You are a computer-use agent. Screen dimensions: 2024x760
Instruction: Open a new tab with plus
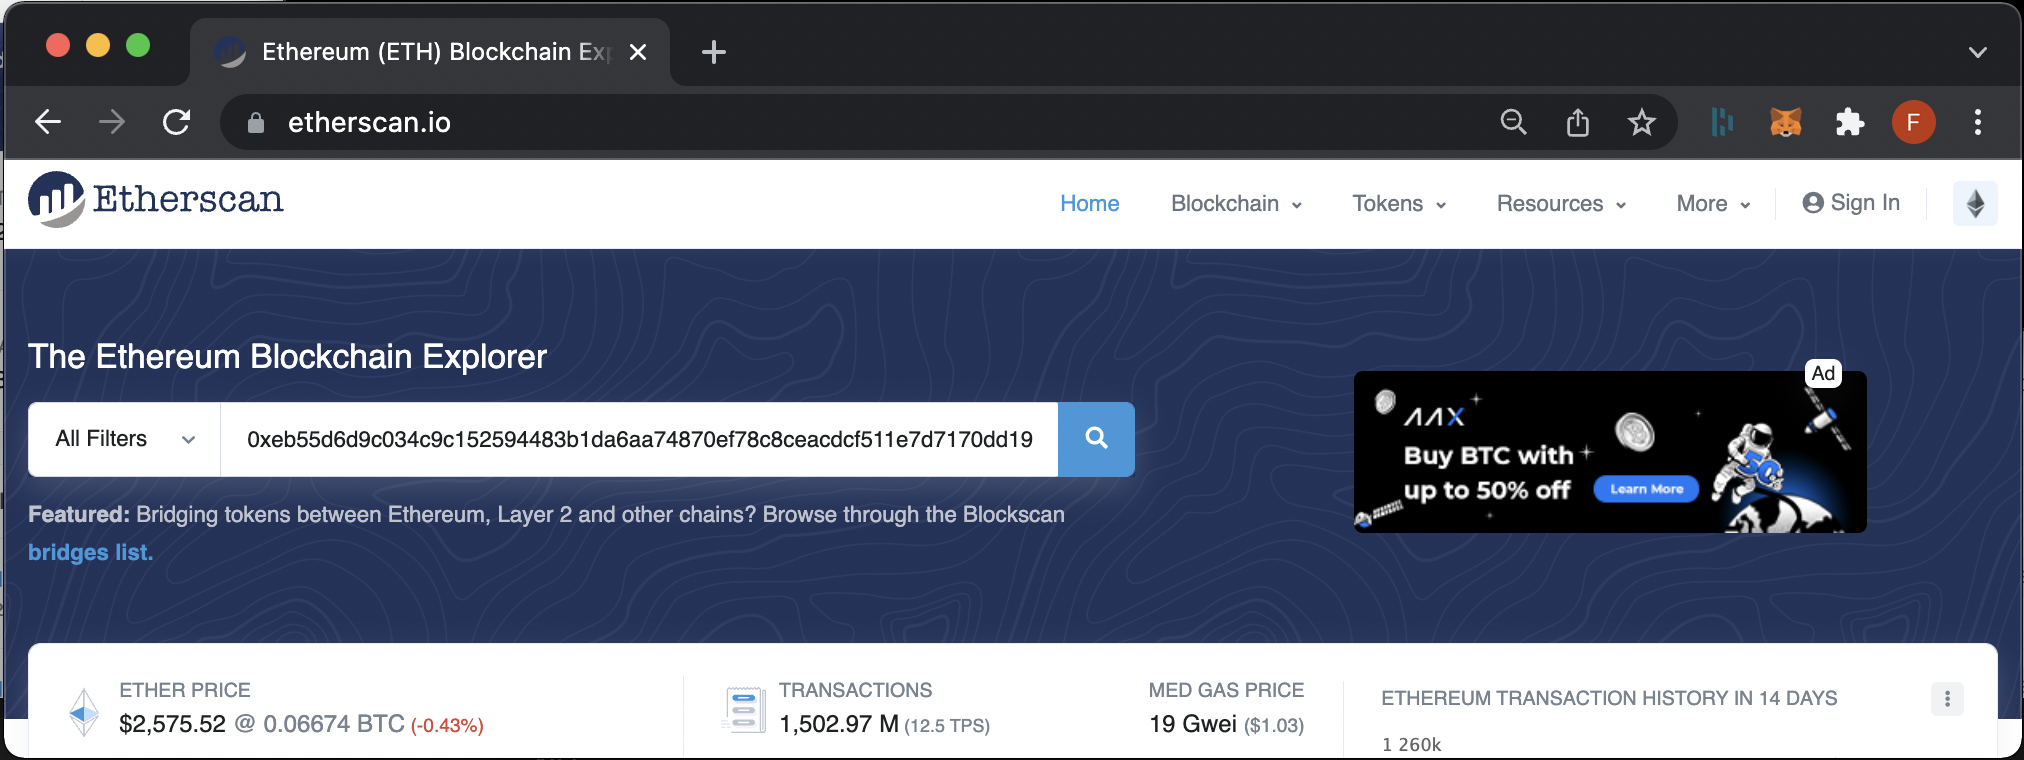click(714, 52)
